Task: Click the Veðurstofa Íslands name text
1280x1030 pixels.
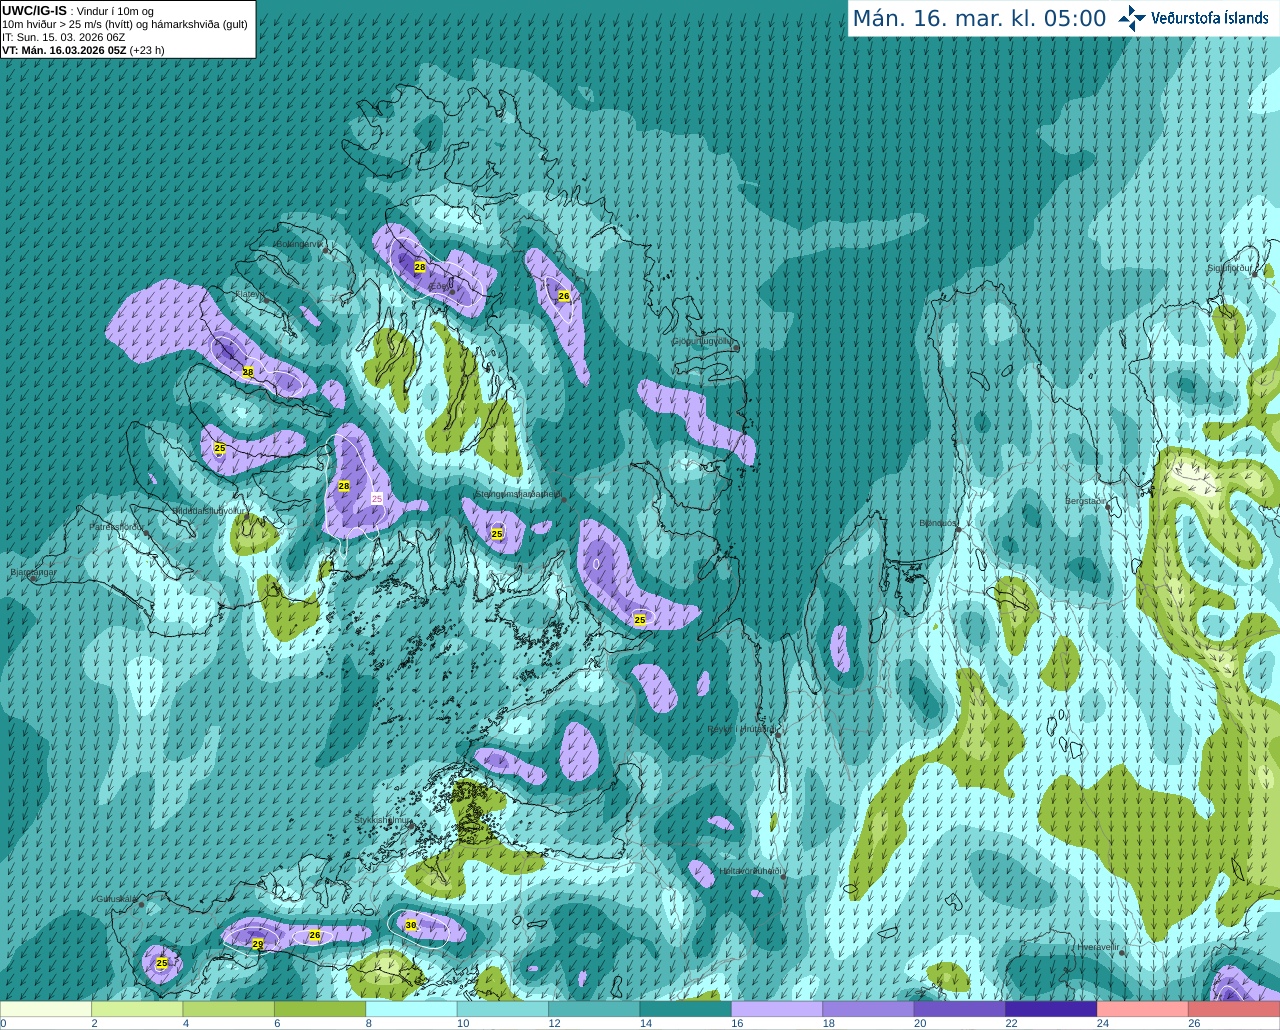Action: point(1209,18)
